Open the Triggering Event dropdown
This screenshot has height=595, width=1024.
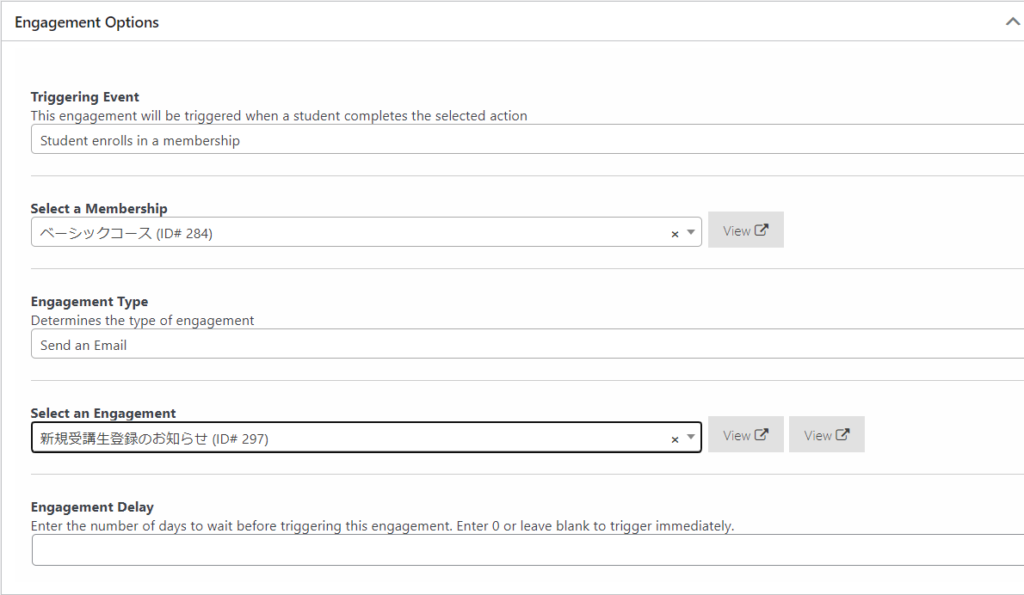(x=527, y=140)
